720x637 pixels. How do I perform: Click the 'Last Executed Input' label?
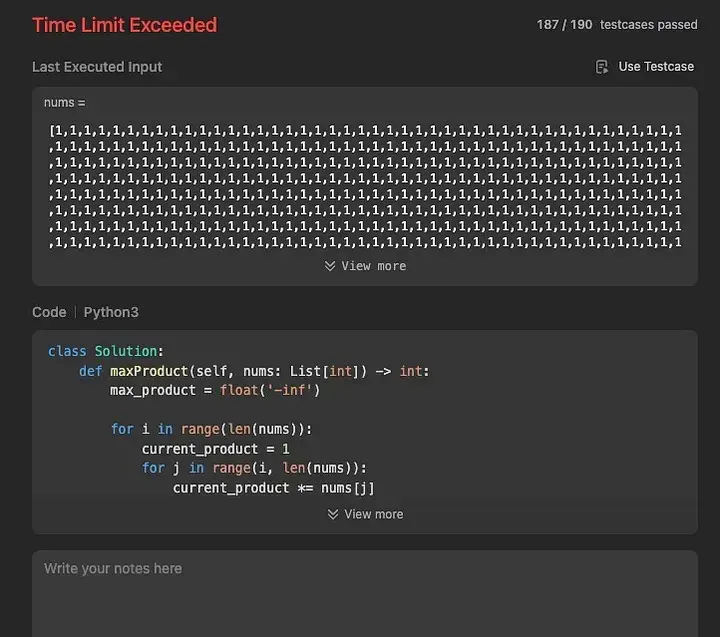point(97,67)
